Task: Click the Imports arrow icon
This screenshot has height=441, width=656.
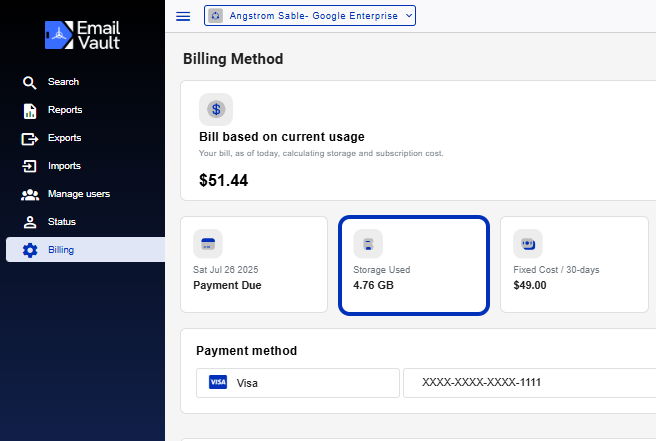Action: tap(29, 166)
